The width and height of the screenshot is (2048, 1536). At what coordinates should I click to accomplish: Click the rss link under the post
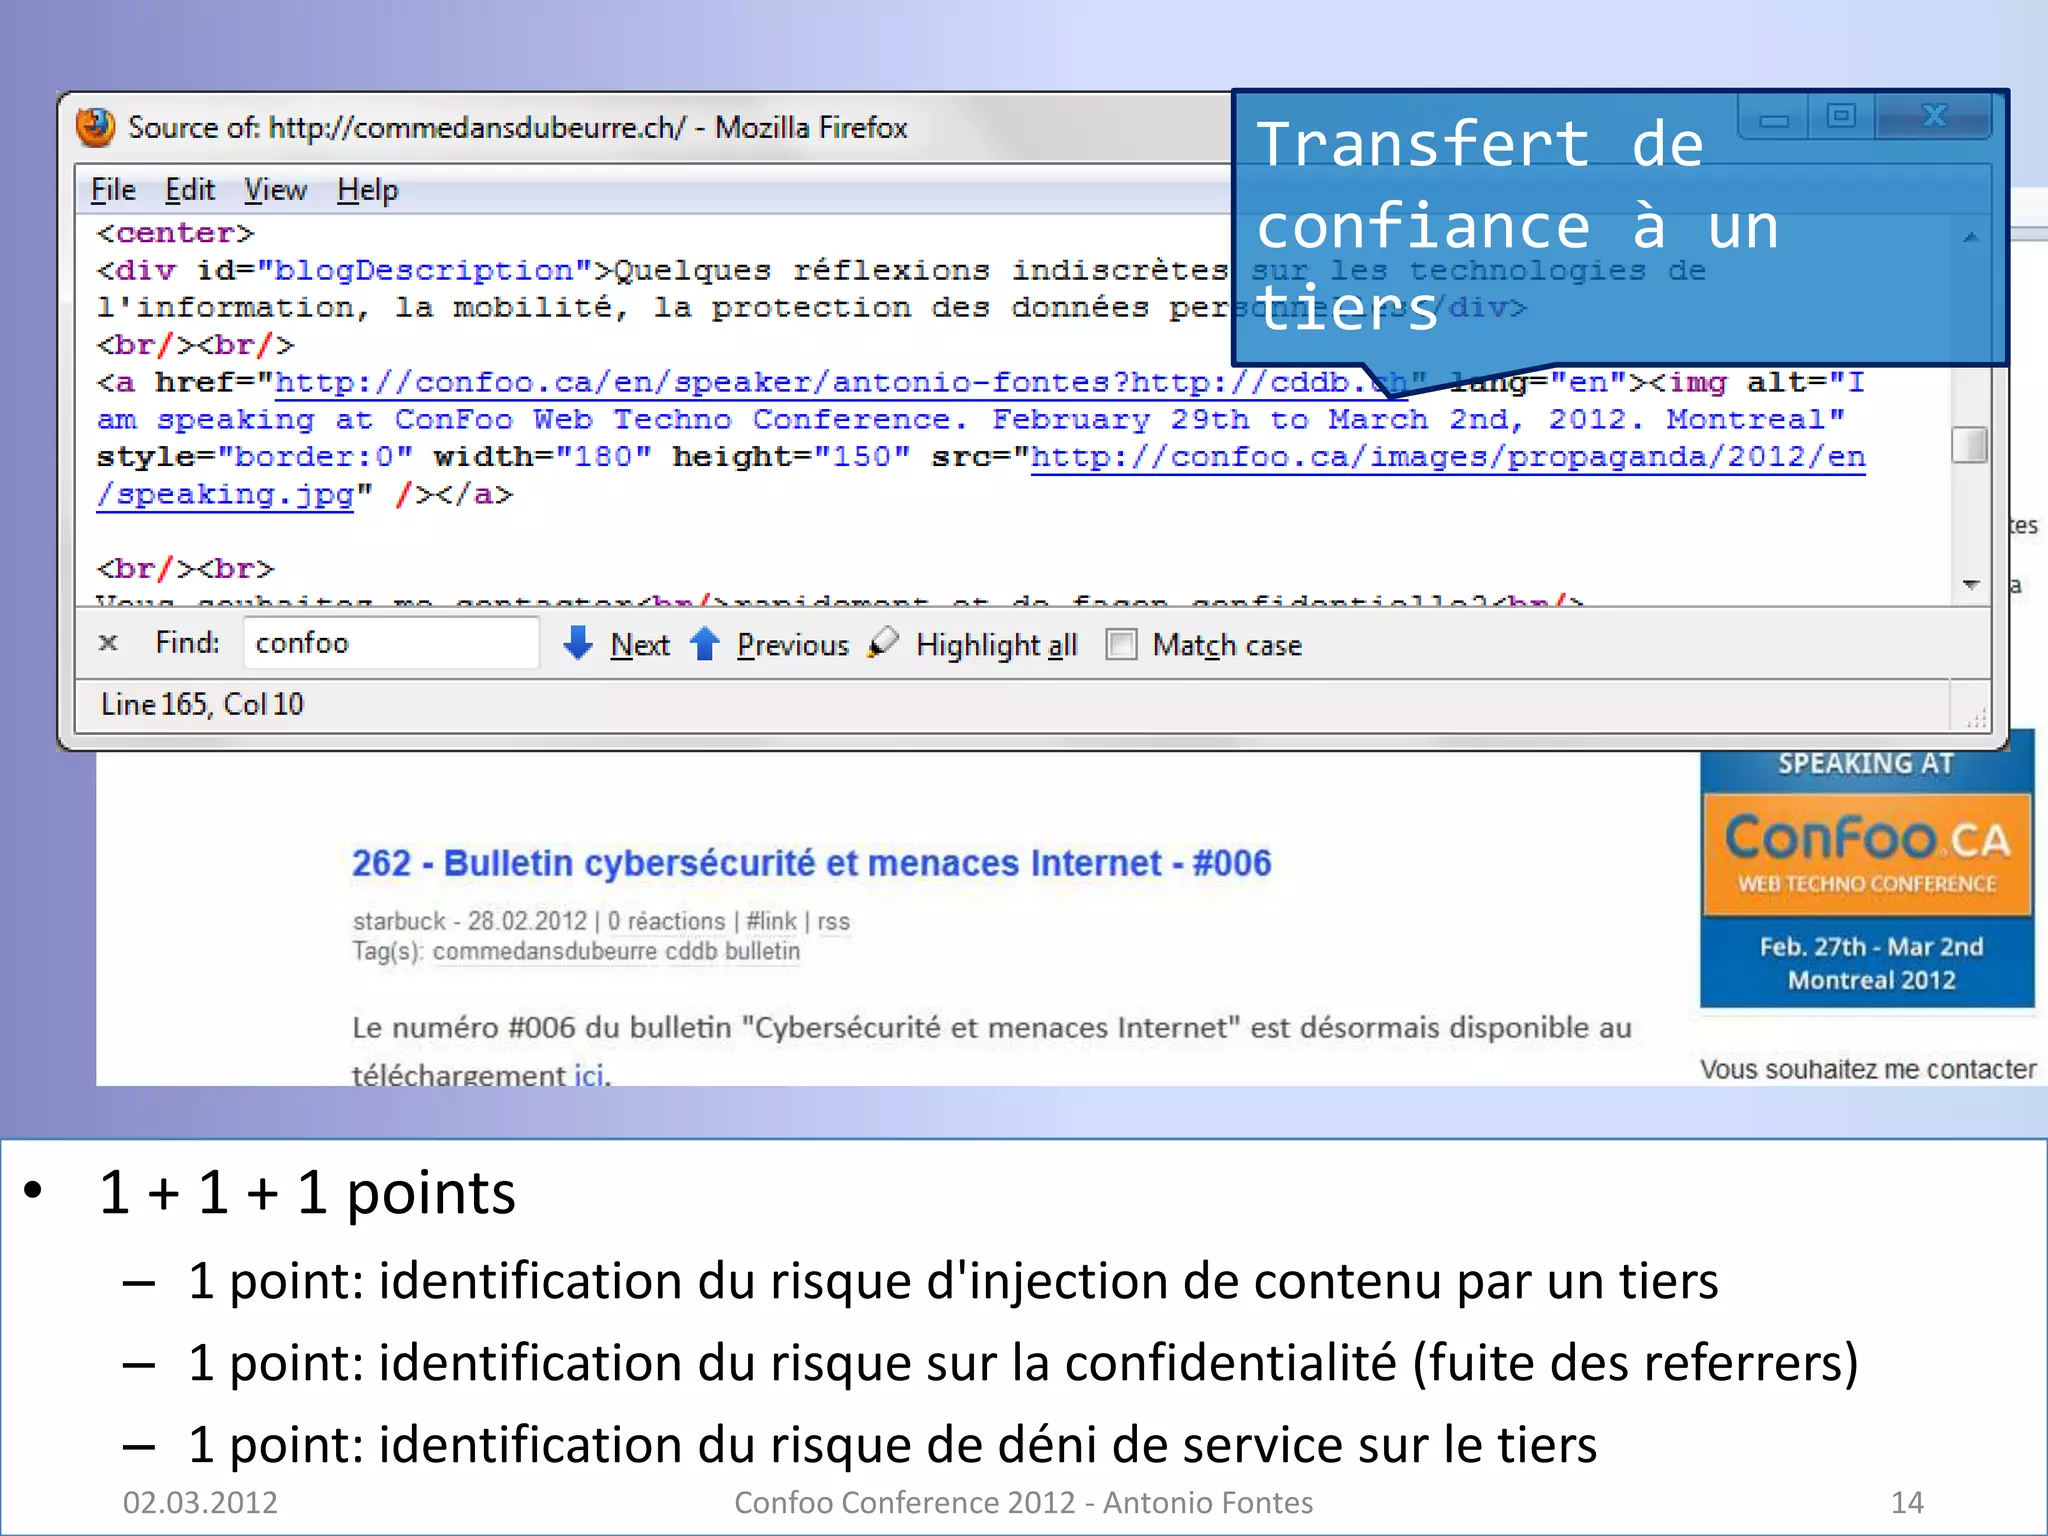click(833, 921)
